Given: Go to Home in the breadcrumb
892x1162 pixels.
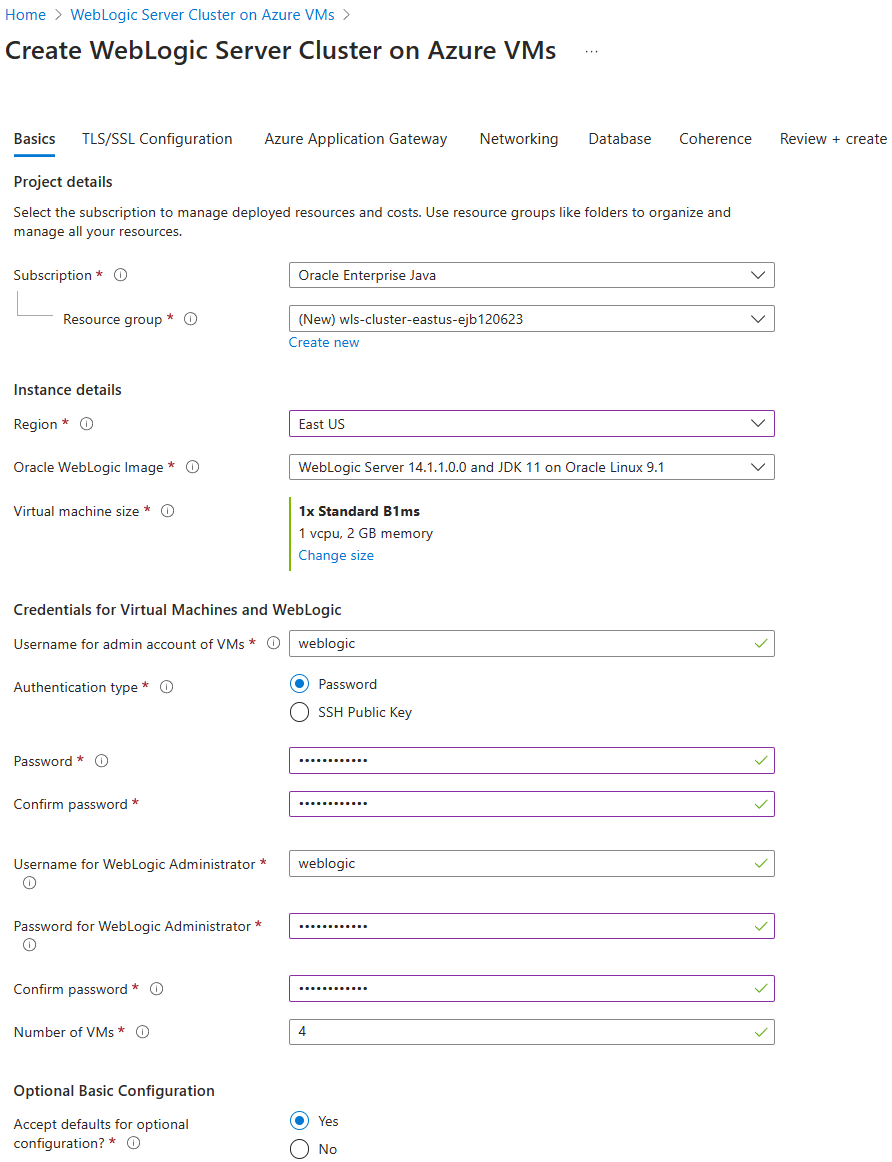Looking at the screenshot, I should (x=26, y=15).
